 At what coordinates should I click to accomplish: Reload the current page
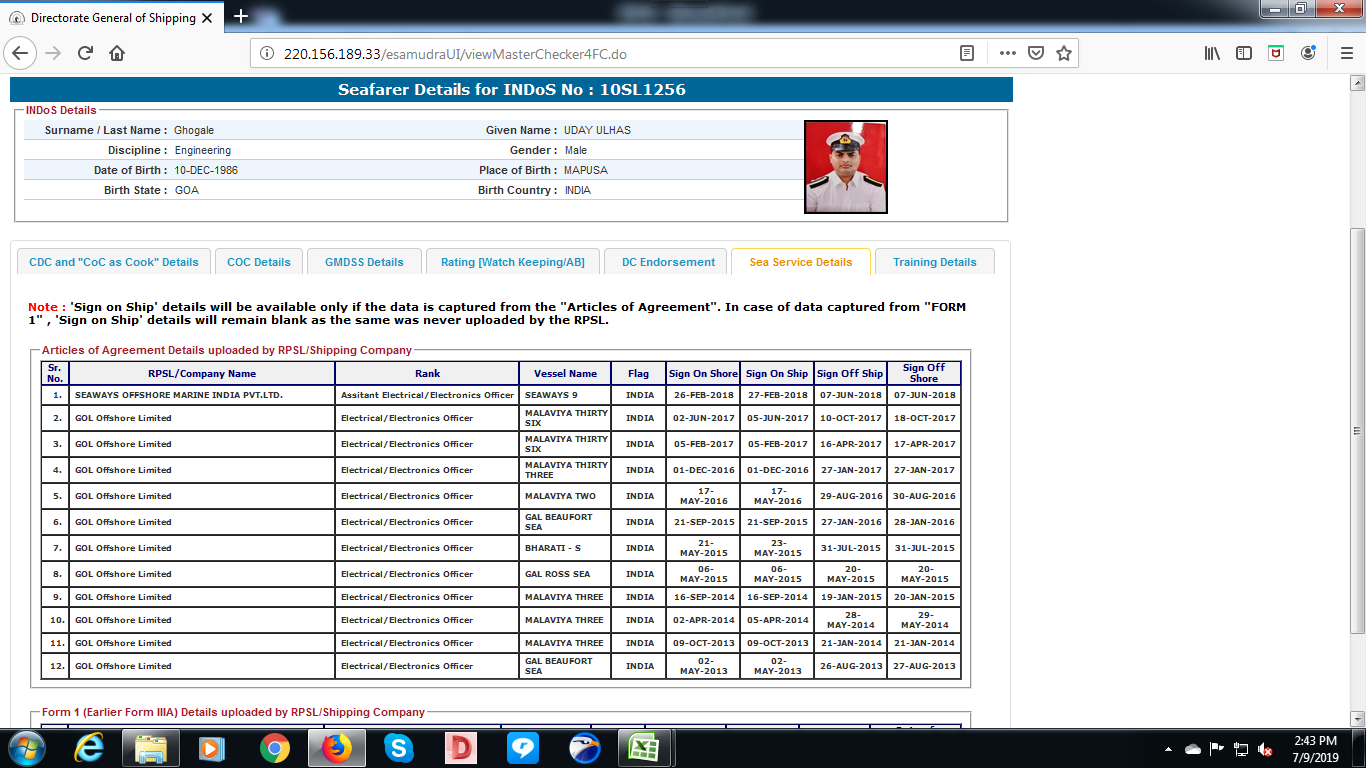(85, 53)
